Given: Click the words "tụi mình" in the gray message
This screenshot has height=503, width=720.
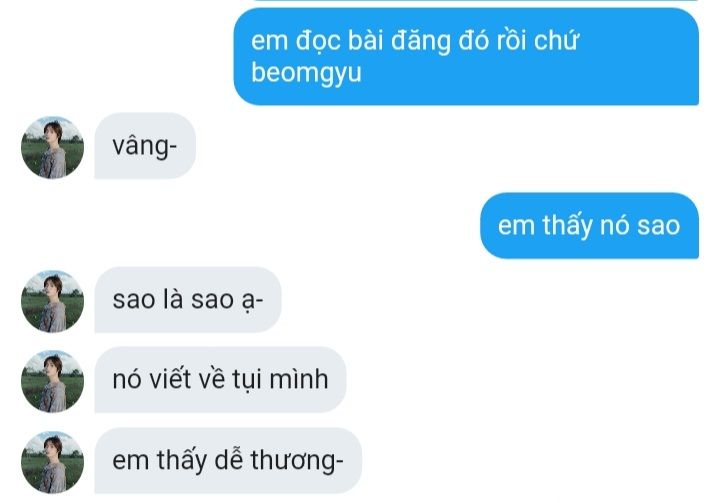Looking at the screenshot, I should 280,380.
